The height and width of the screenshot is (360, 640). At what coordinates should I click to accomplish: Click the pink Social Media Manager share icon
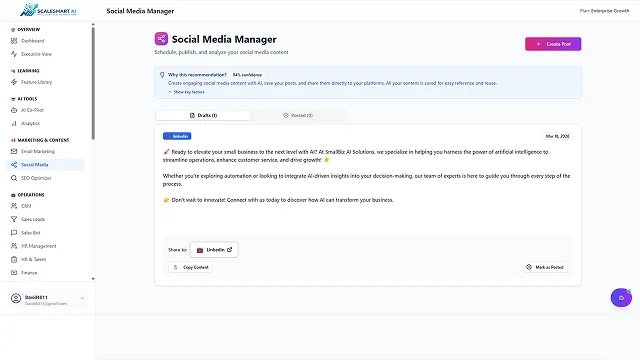click(161, 39)
